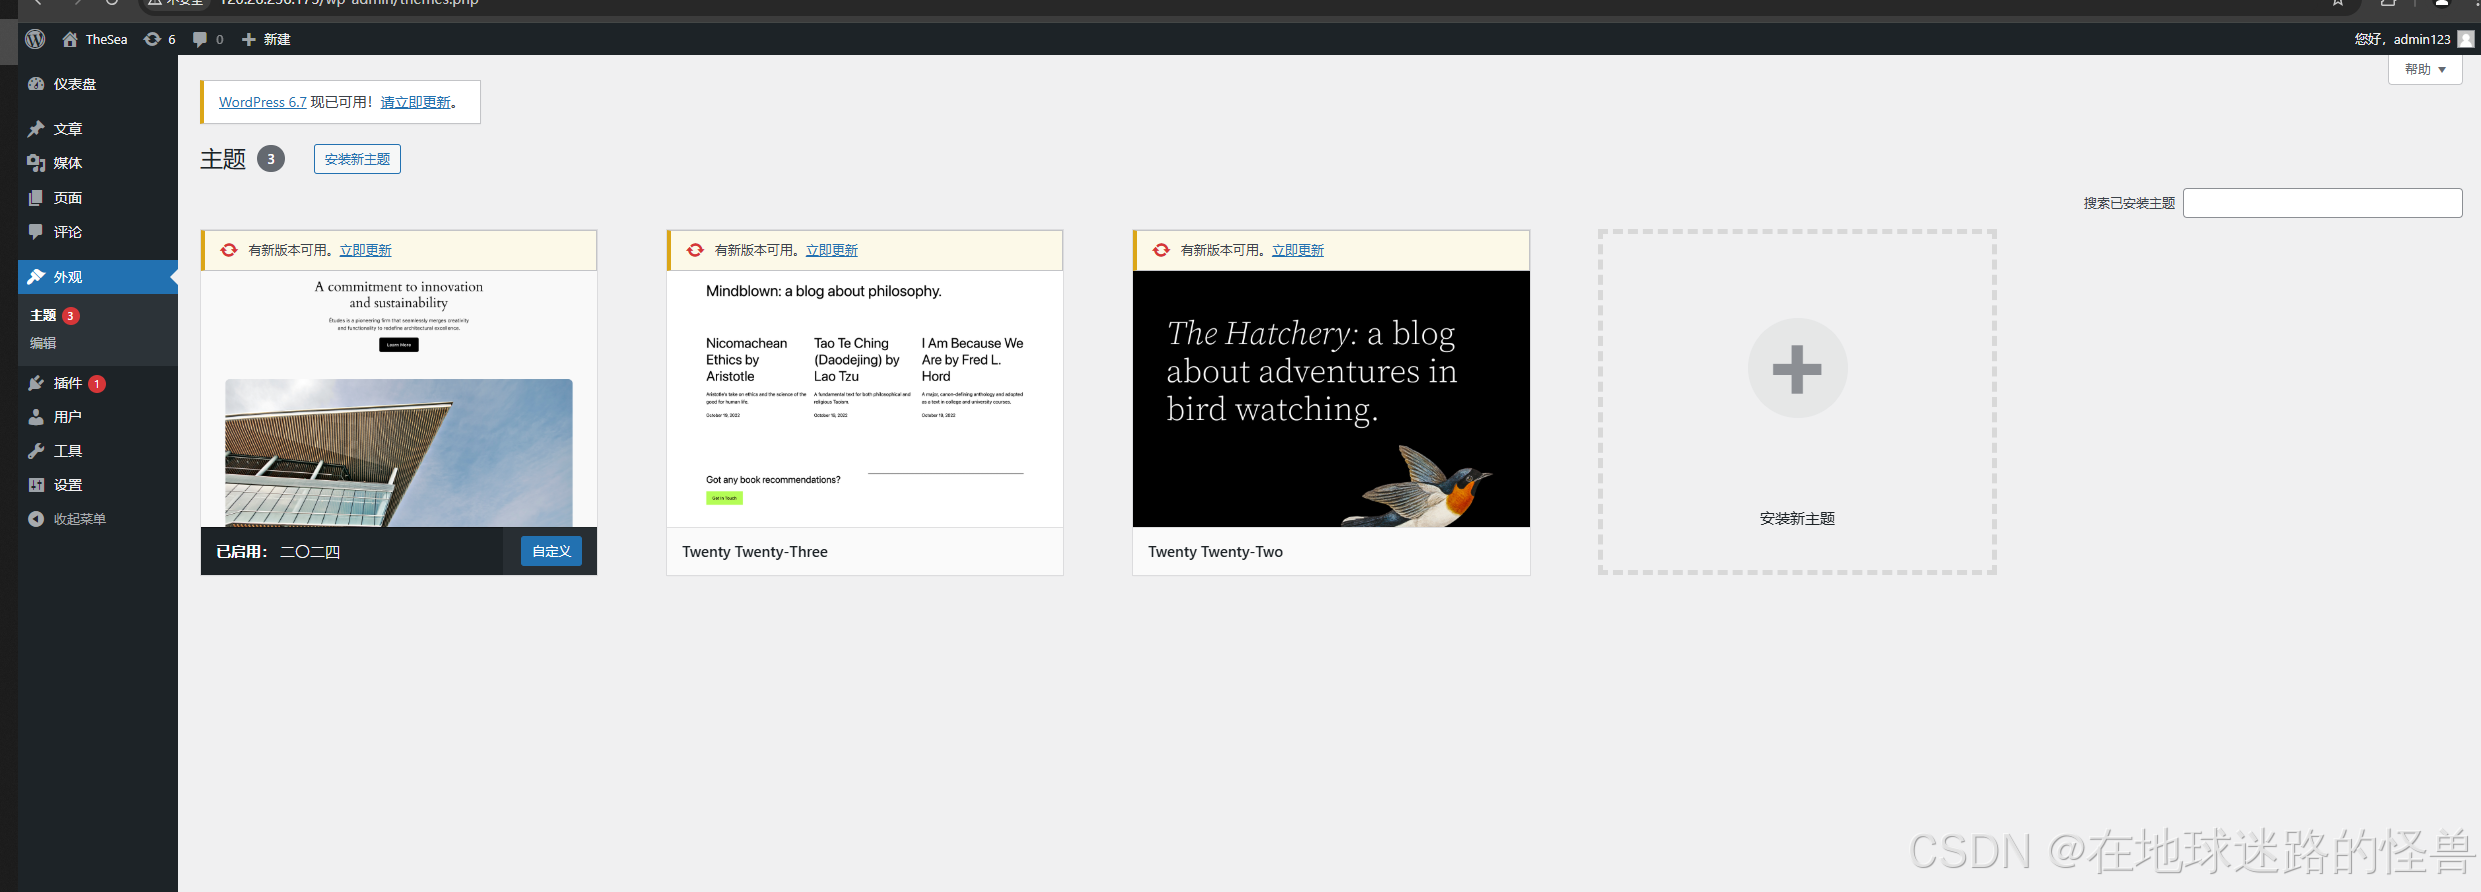This screenshot has width=2481, height=892.
Task: Collapse the sidebar with 收起菜单
Action: point(97,519)
